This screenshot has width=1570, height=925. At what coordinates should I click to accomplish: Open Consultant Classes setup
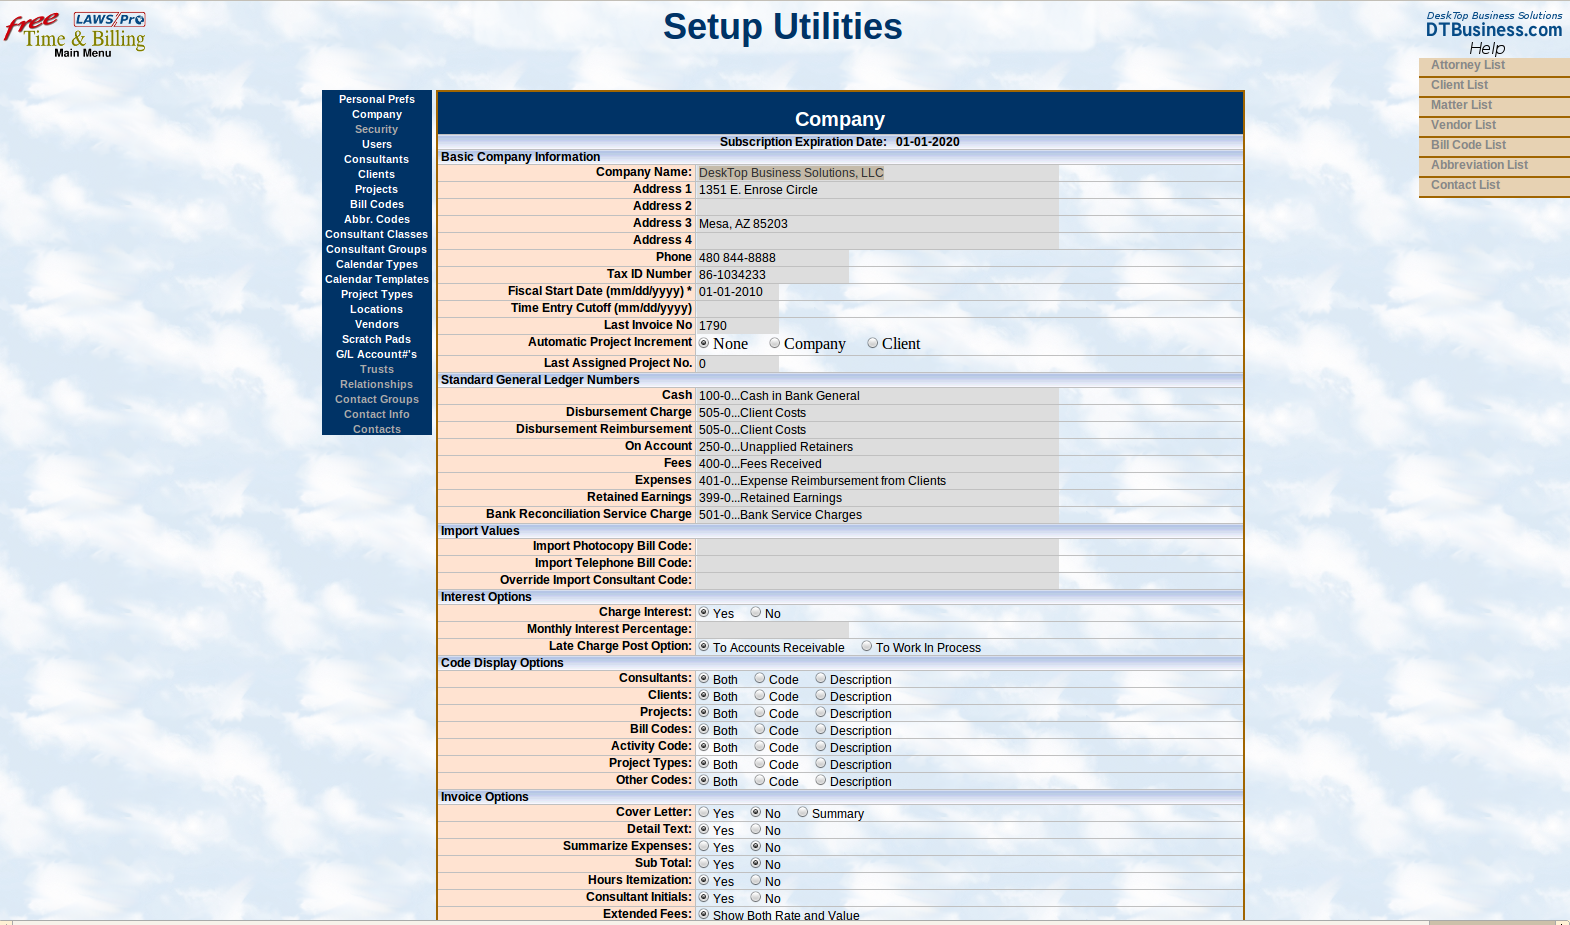[x=377, y=234]
